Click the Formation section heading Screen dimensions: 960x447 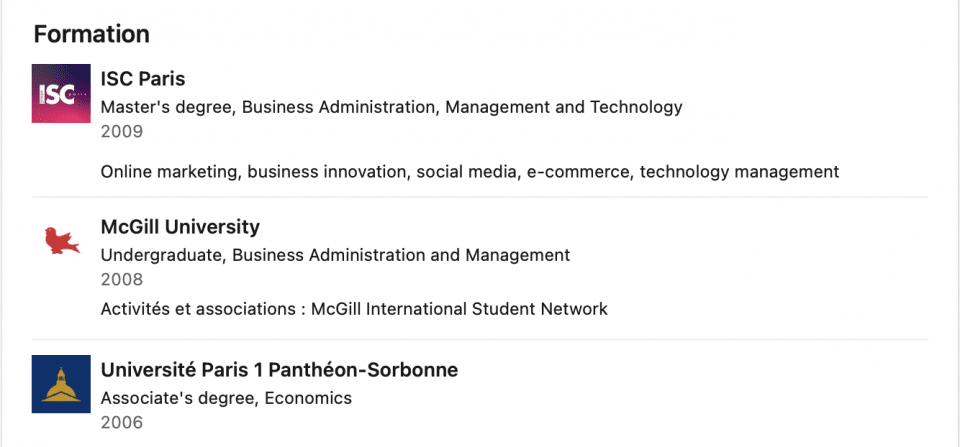[x=91, y=34]
